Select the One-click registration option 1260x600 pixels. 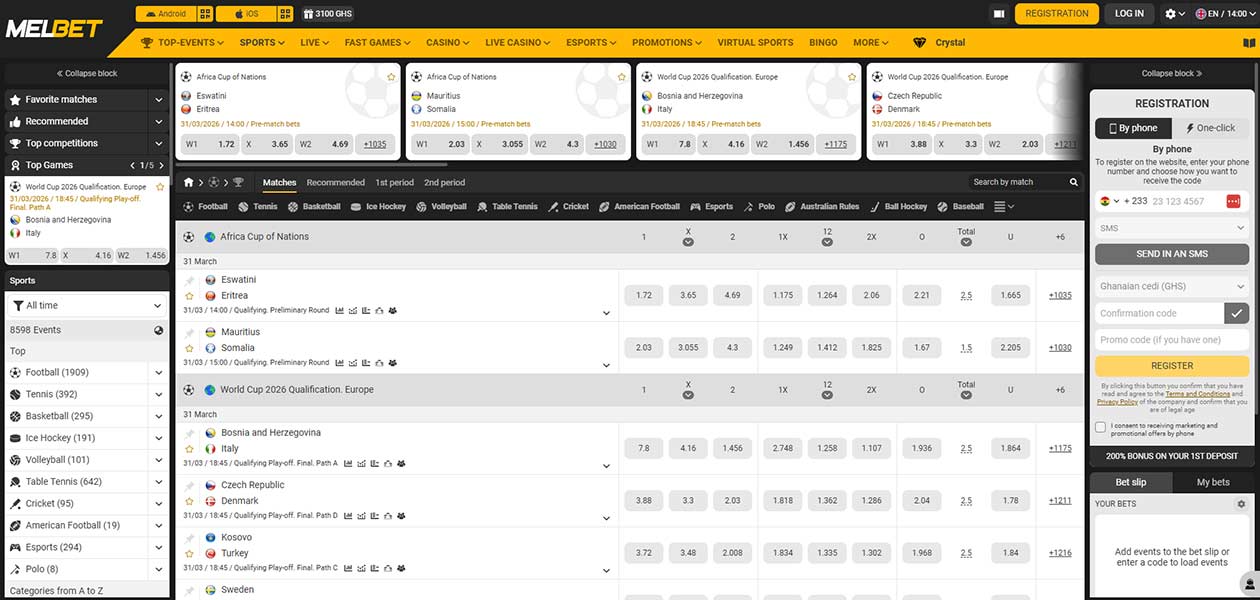coord(1209,128)
